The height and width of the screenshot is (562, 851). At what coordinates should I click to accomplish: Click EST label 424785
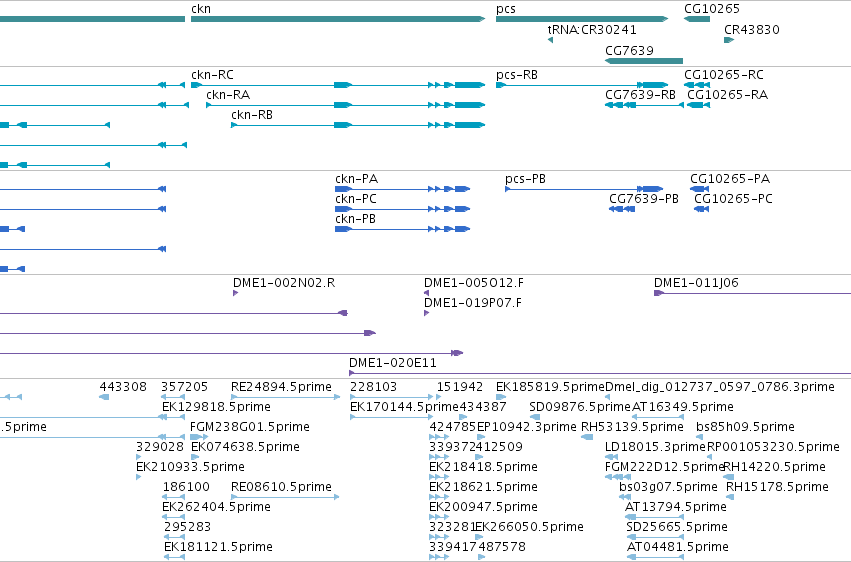(453, 427)
